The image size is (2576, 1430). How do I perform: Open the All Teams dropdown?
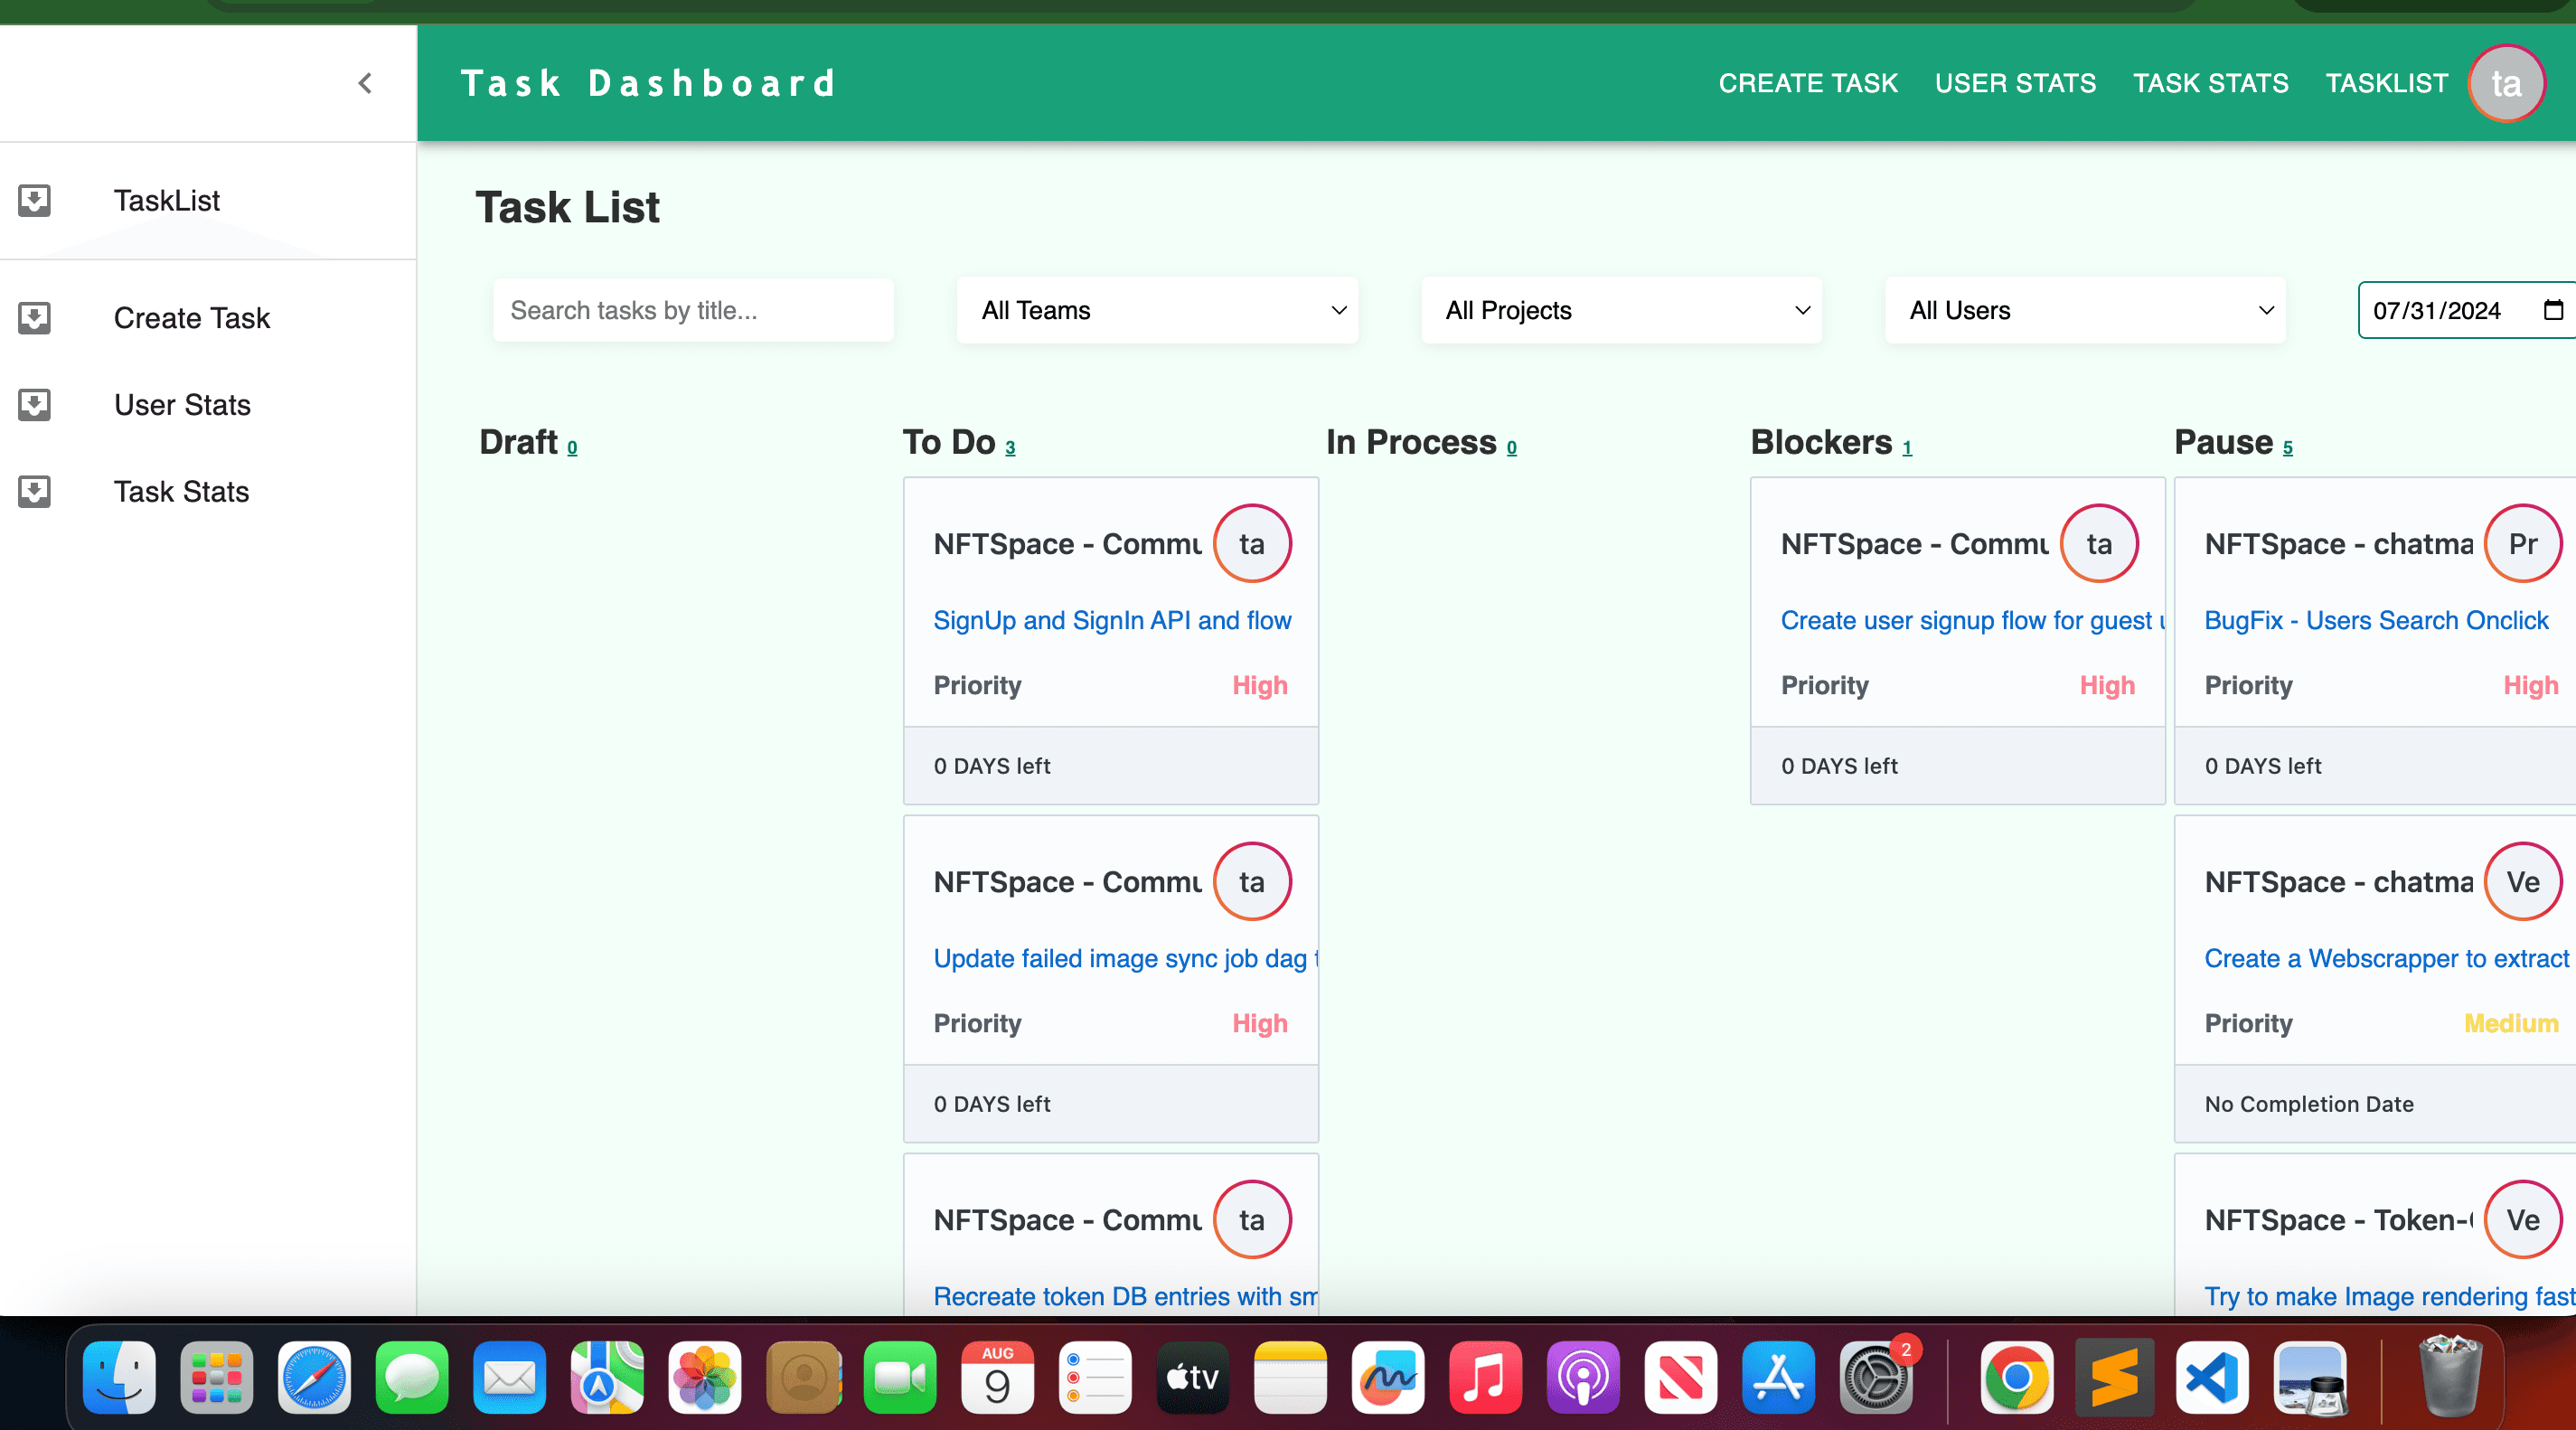[x=1157, y=310]
